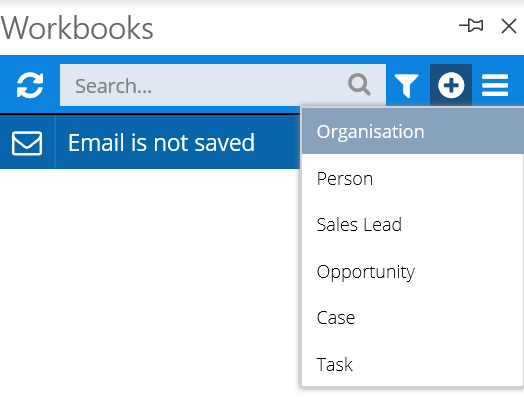This screenshot has height=397, width=524.
Task: Choose Case from the menu
Action: tap(413, 317)
